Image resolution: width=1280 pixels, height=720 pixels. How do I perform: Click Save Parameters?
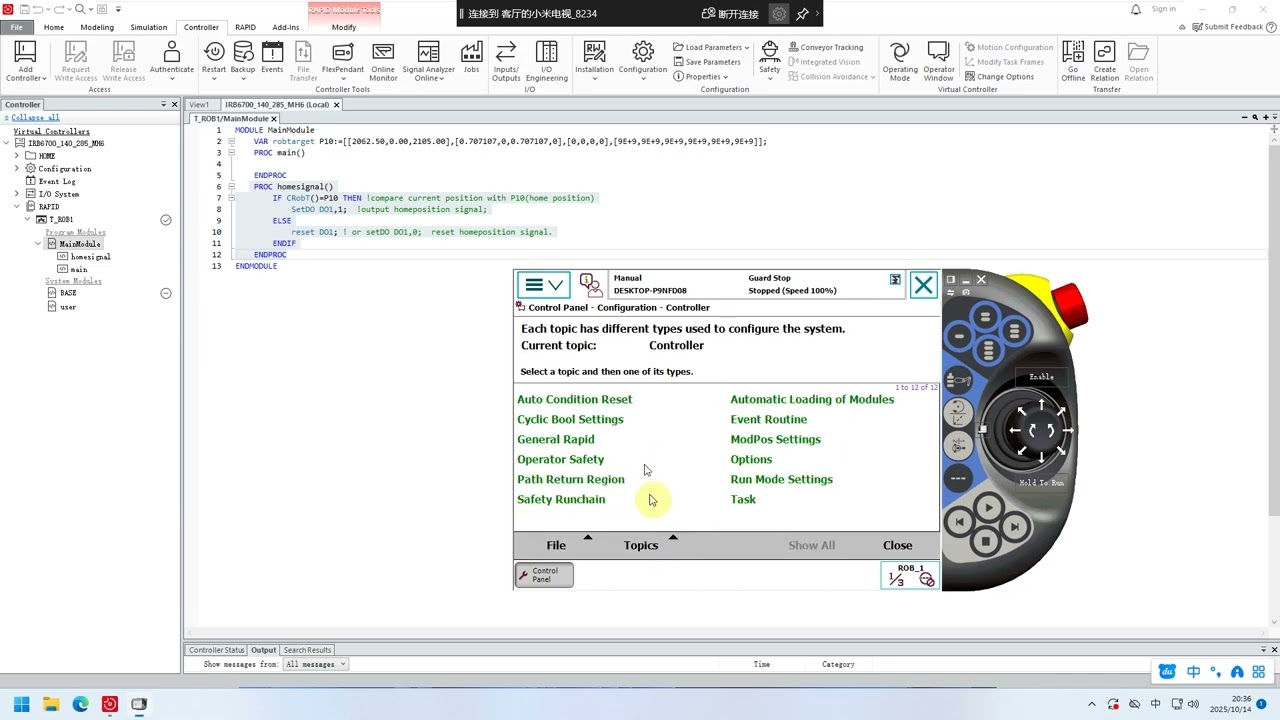pos(707,62)
